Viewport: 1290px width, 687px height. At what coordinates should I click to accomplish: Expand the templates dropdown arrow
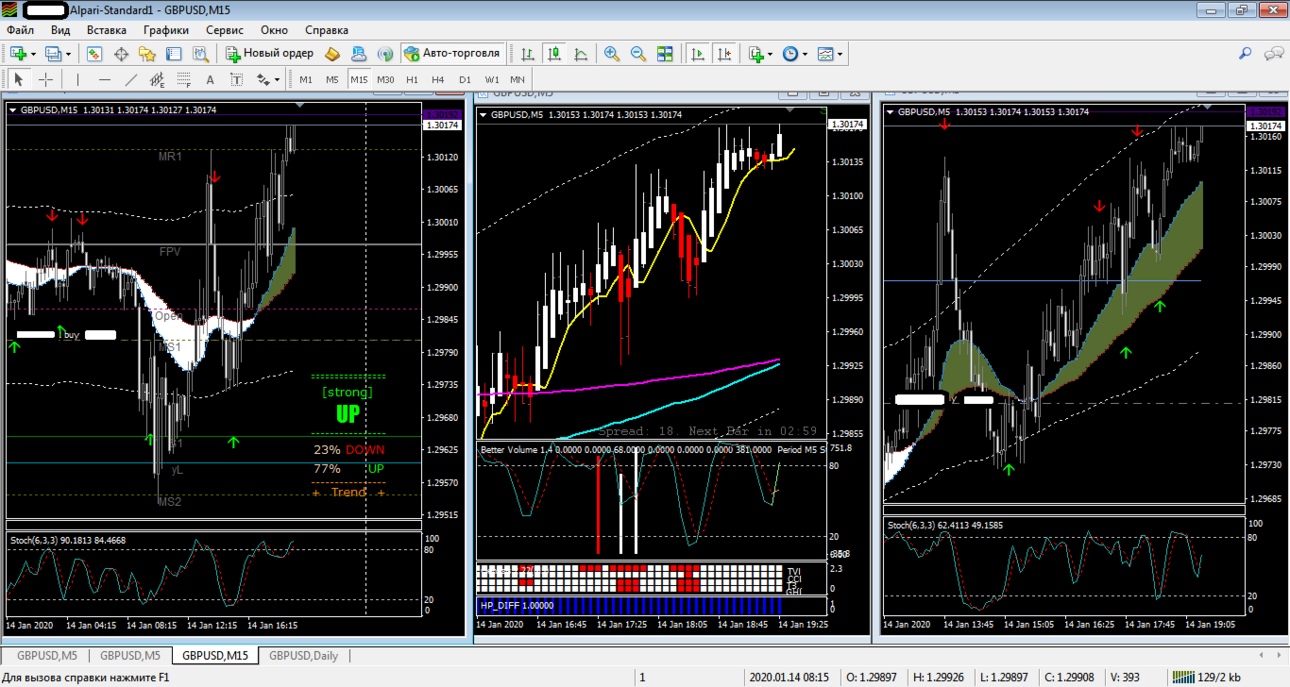click(840, 54)
